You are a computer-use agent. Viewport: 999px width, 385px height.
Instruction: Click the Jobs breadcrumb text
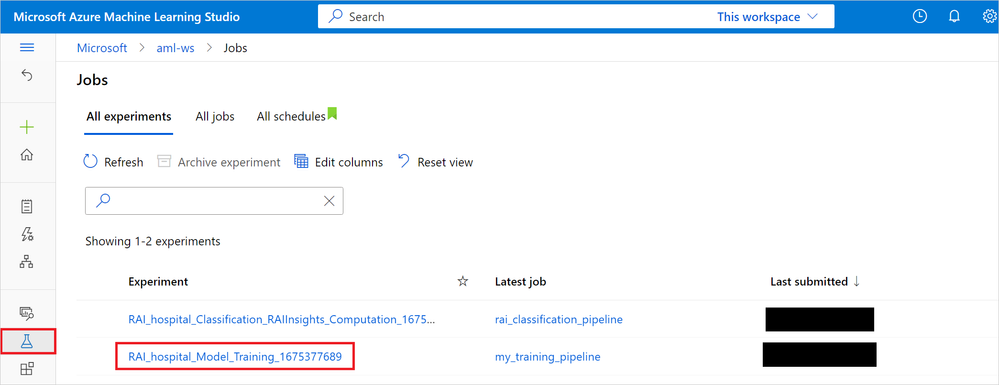[235, 48]
